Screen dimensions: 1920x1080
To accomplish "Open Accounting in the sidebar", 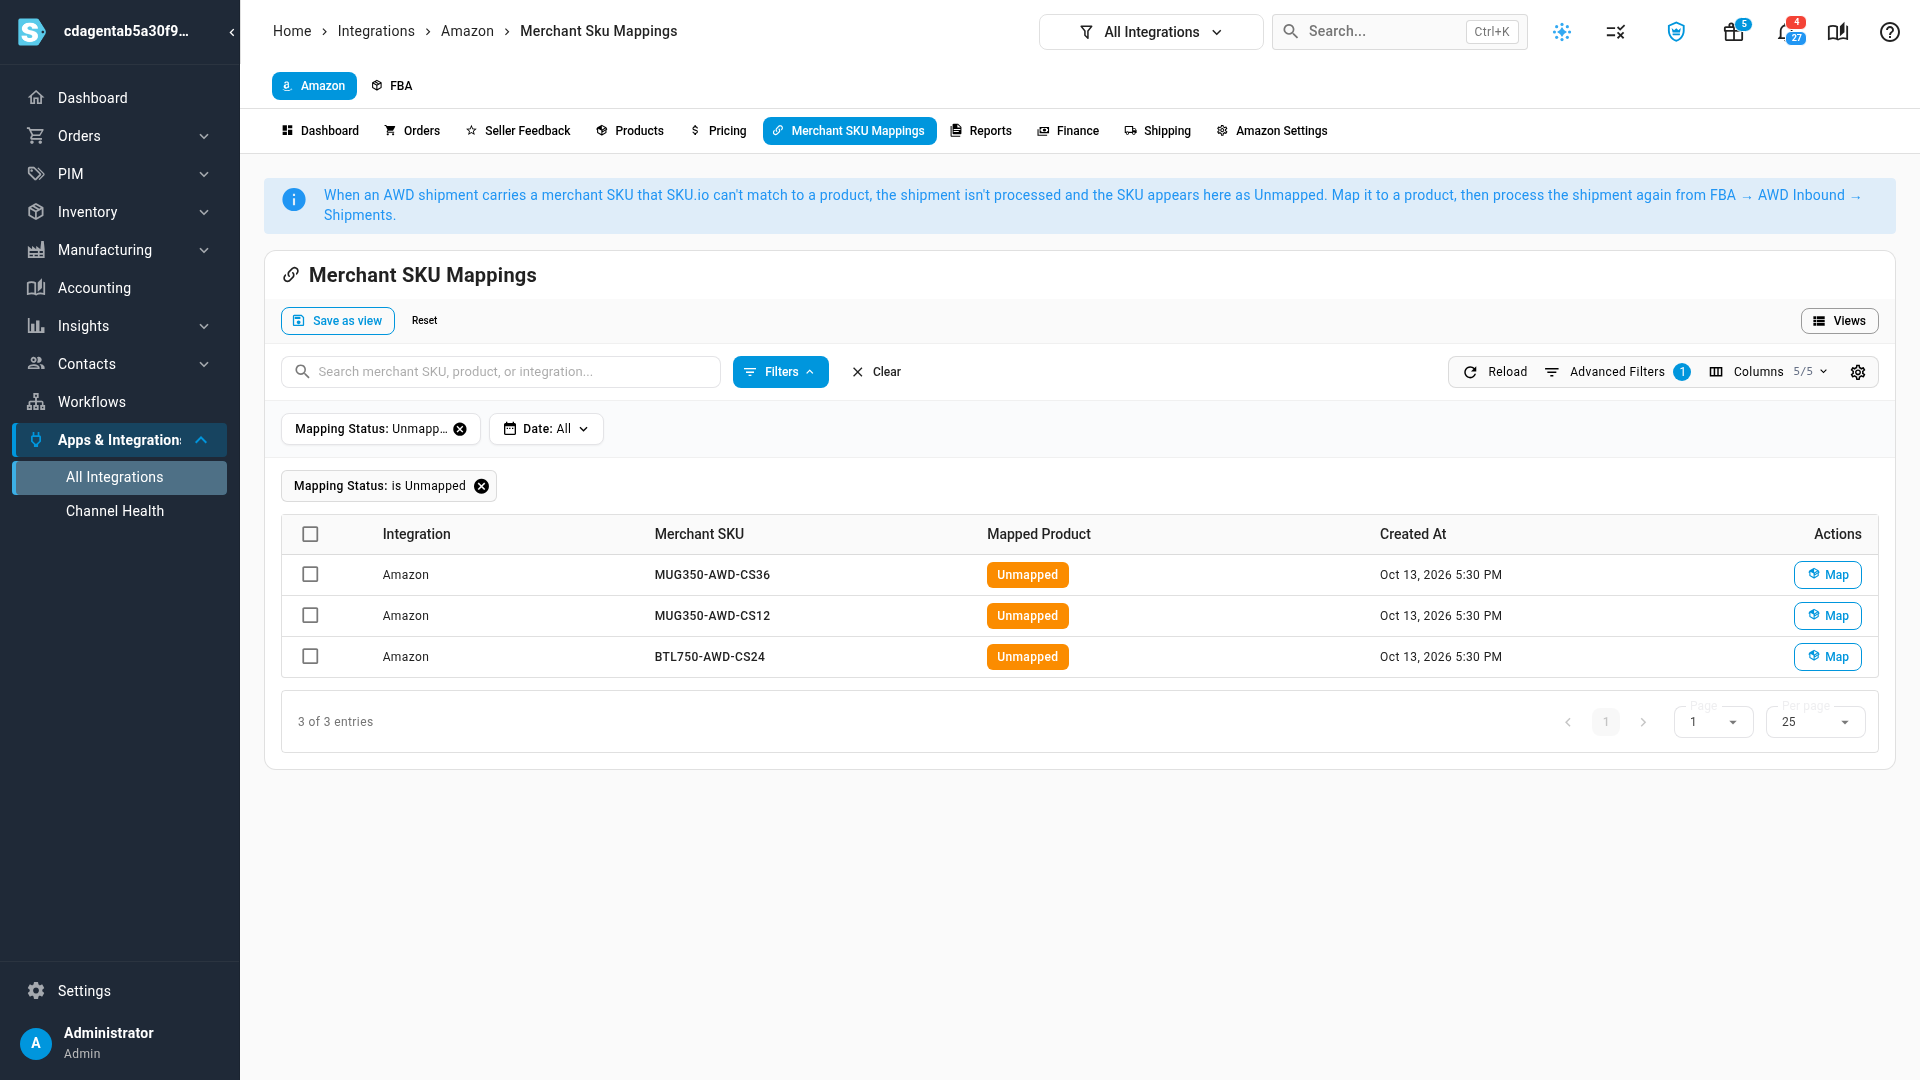I will coord(120,288).
